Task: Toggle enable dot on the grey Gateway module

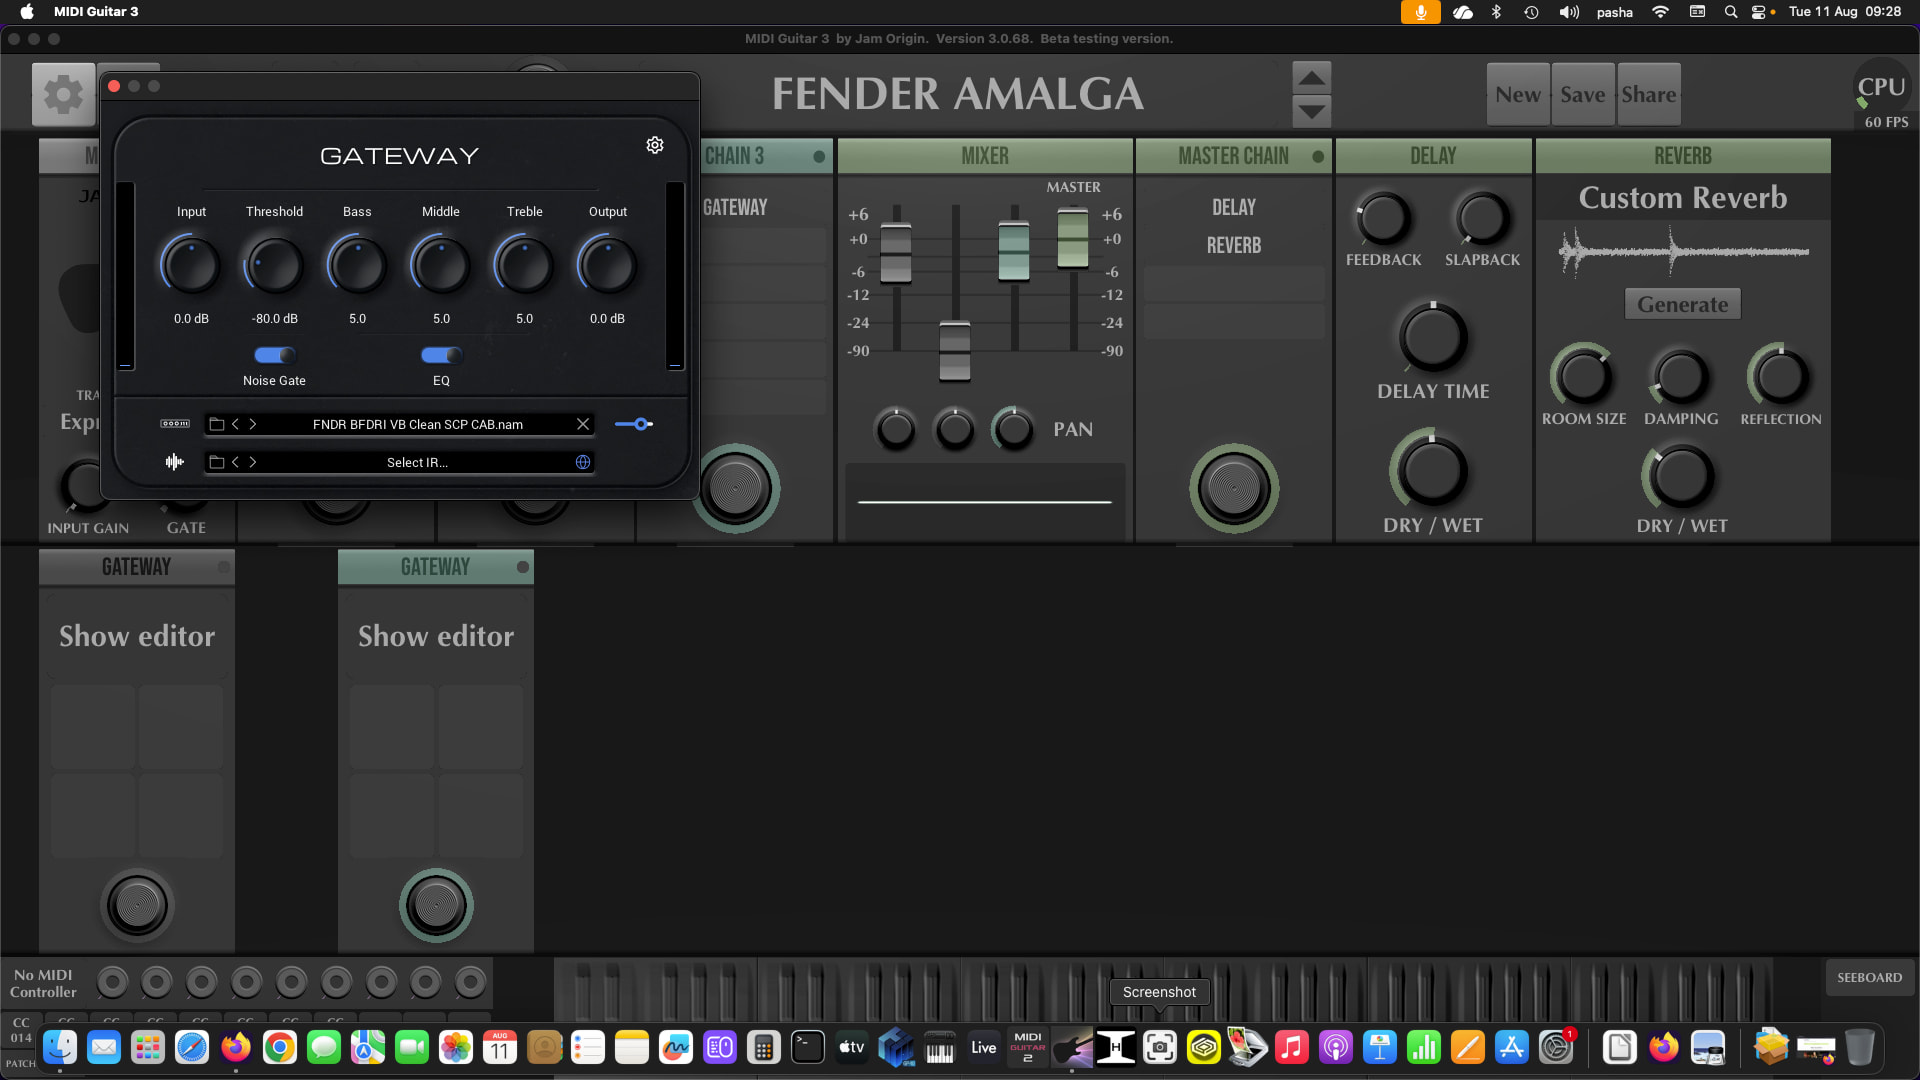Action: [x=224, y=567]
